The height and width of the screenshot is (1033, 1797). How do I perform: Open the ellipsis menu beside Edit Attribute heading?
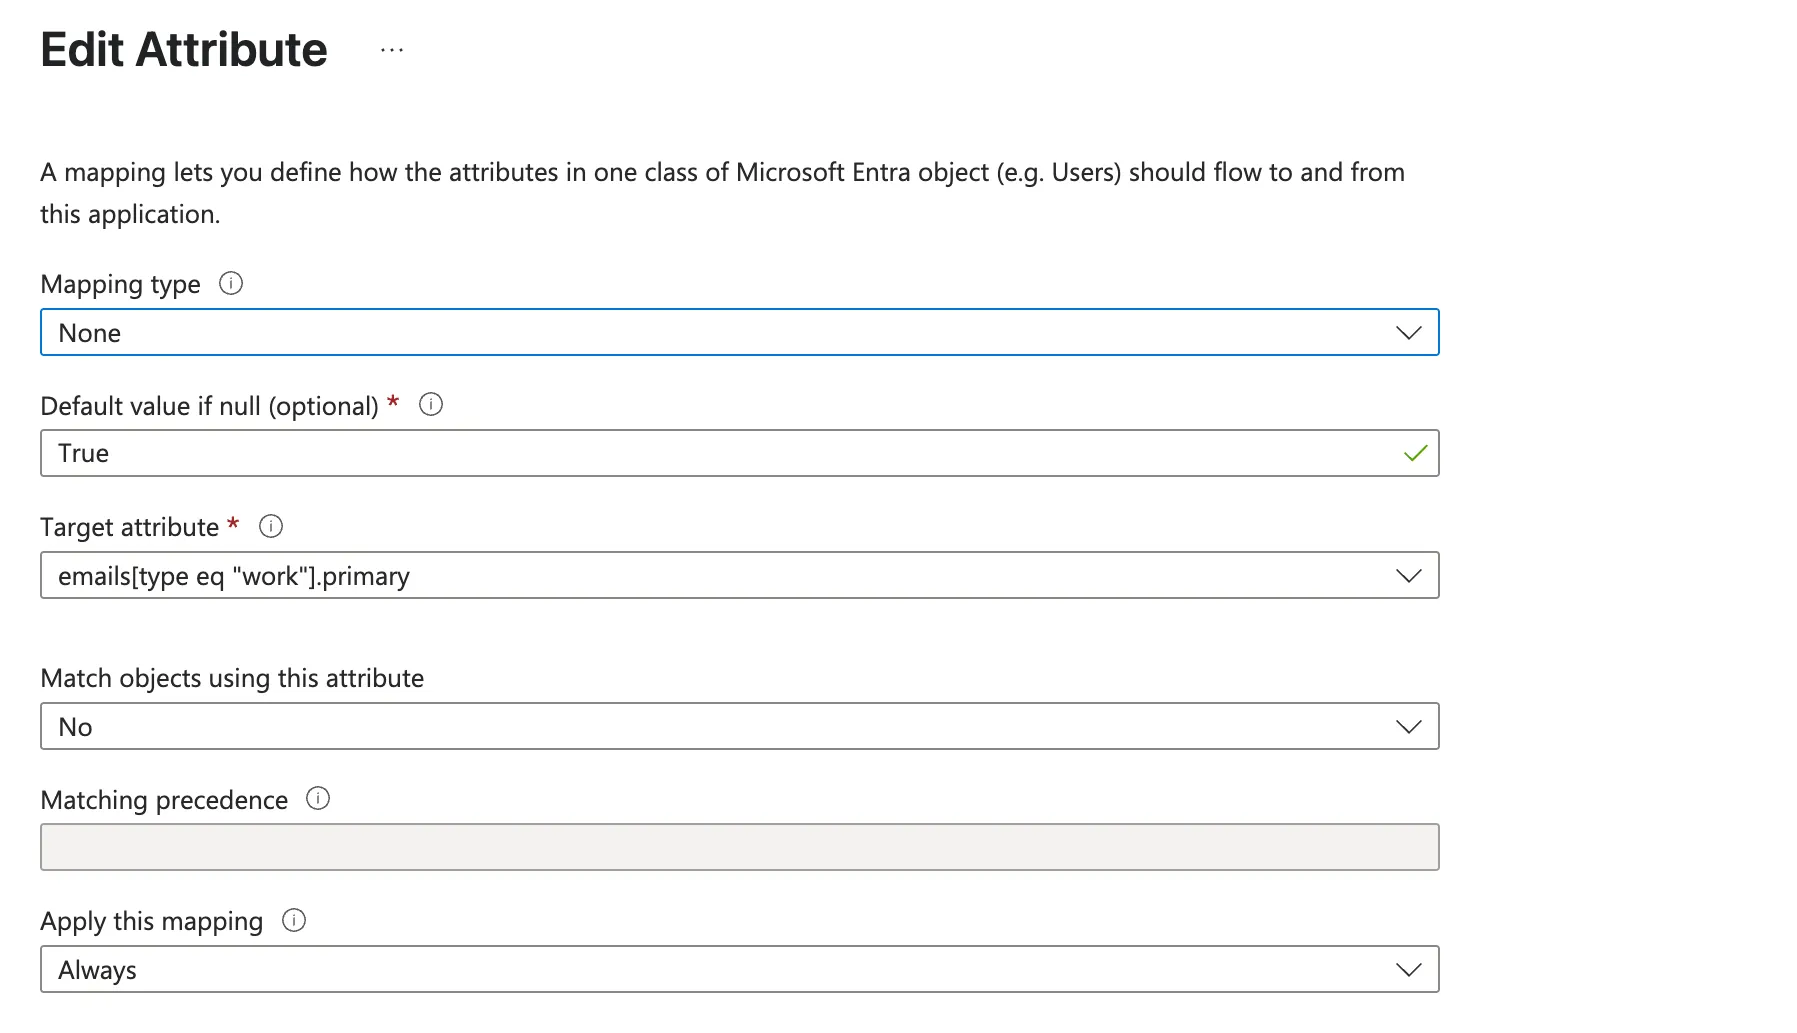(391, 49)
